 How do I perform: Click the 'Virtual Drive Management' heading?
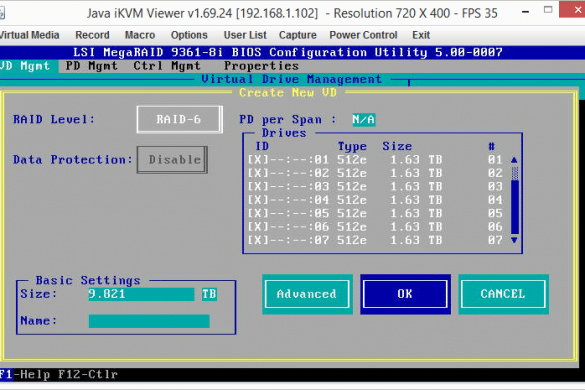tap(291, 79)
